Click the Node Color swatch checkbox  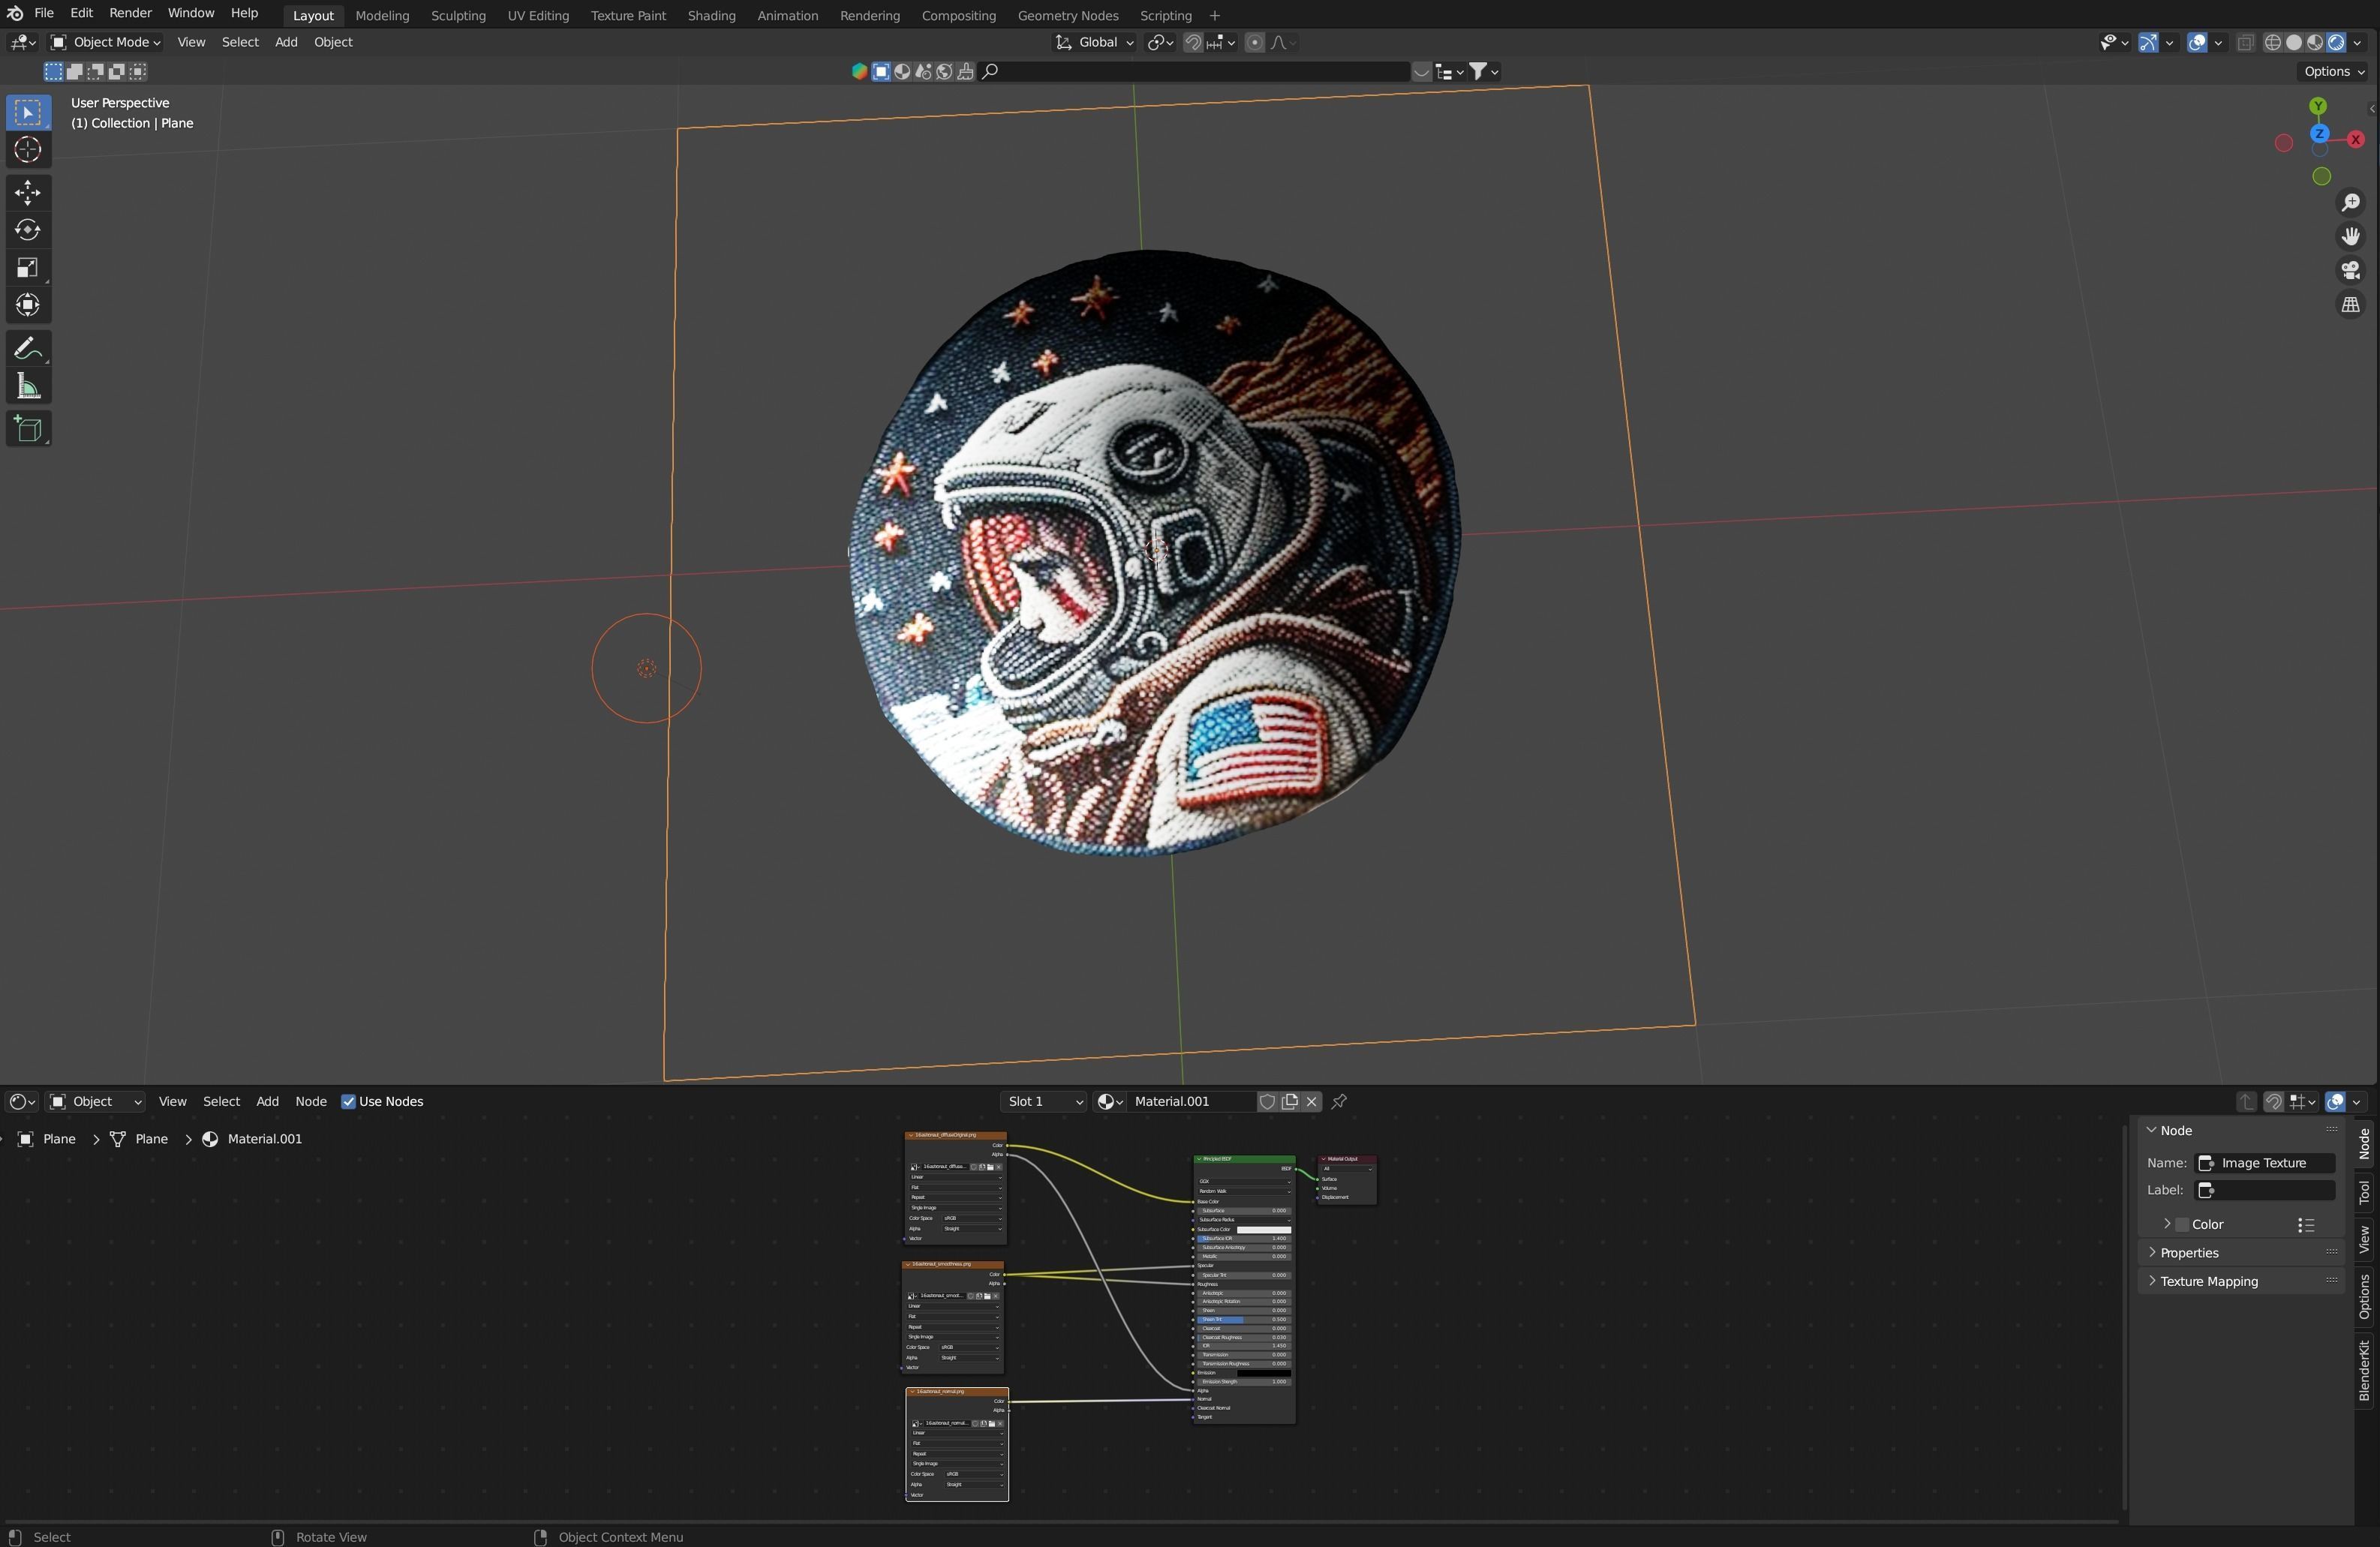[2182, 1224]
